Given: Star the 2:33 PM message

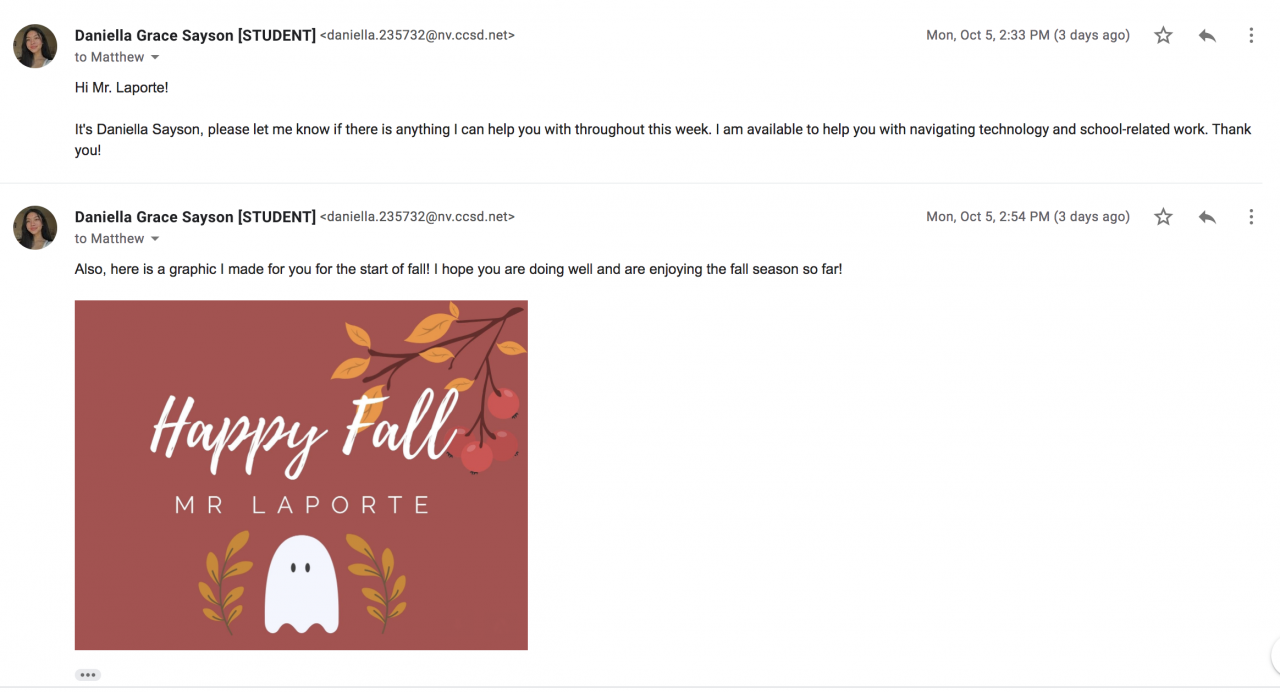Looking at the screenshot, I should coord(1163,36).
